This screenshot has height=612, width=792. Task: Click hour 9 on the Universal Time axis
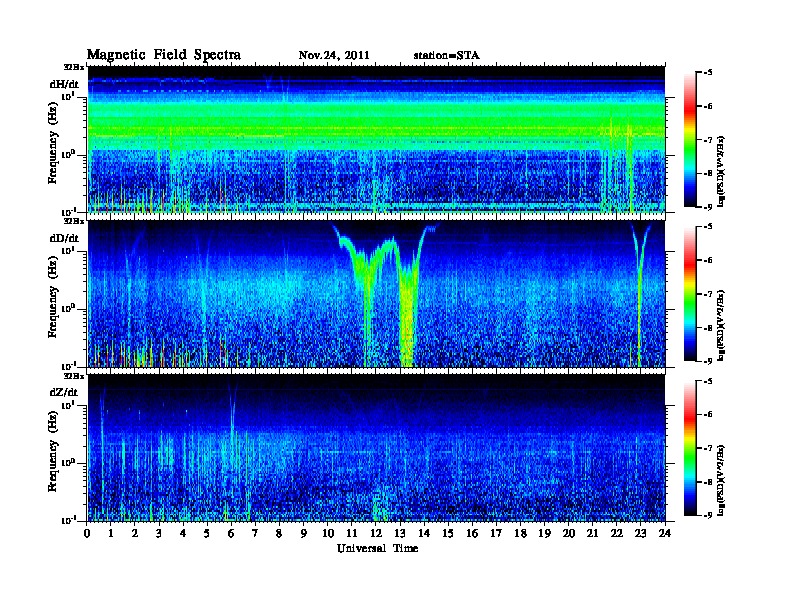(x=304, y=534)
